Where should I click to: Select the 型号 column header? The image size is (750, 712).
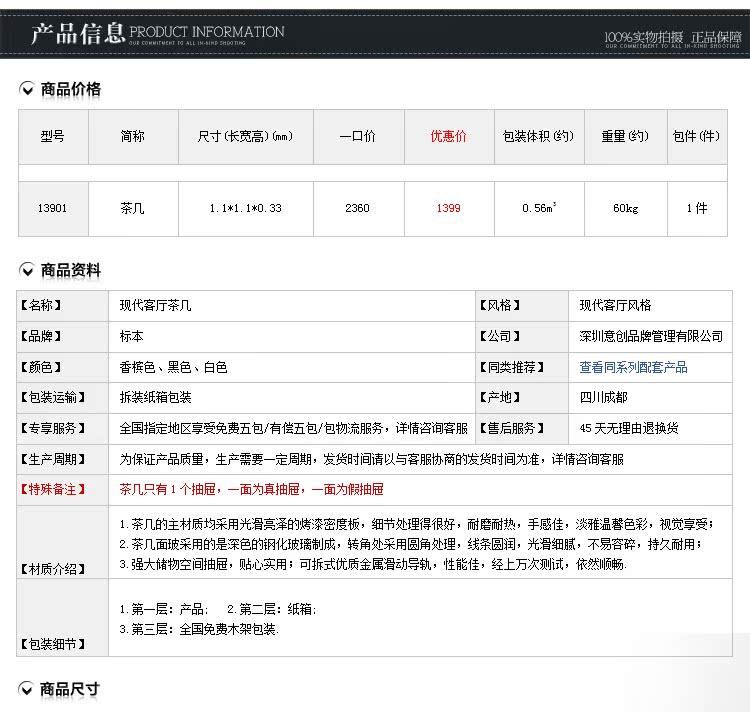(52, 136)
